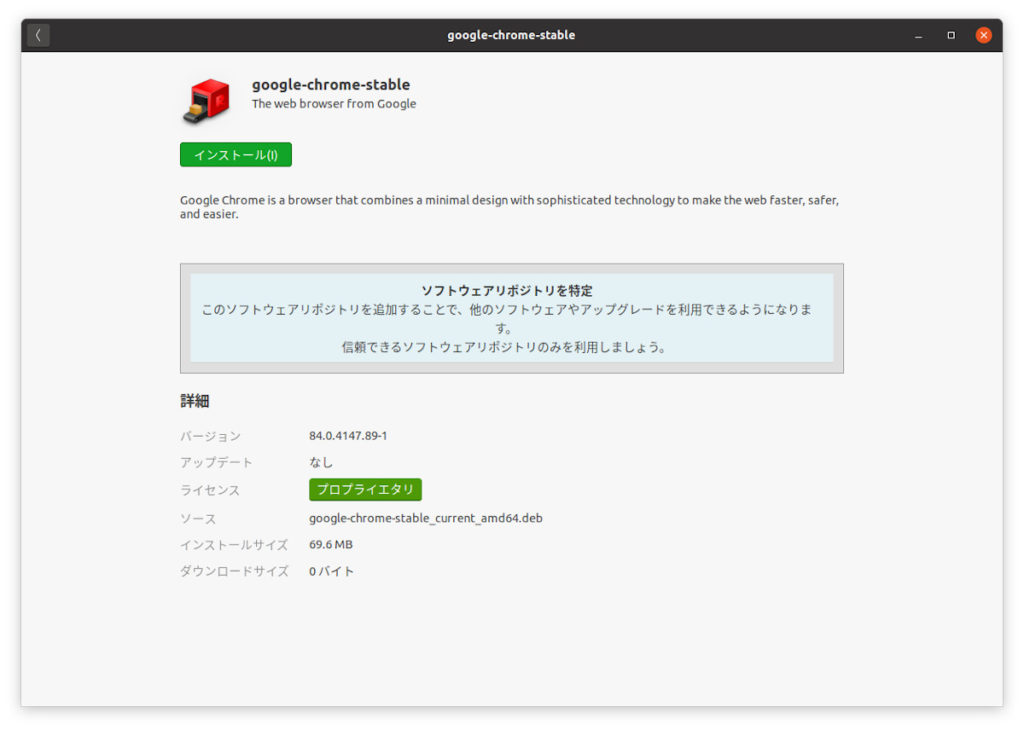Click the ソフトウェアリポジトリを特定 notice heading
The height and width of the screenshot is (730, 1024).
click(x=506, y=291)
